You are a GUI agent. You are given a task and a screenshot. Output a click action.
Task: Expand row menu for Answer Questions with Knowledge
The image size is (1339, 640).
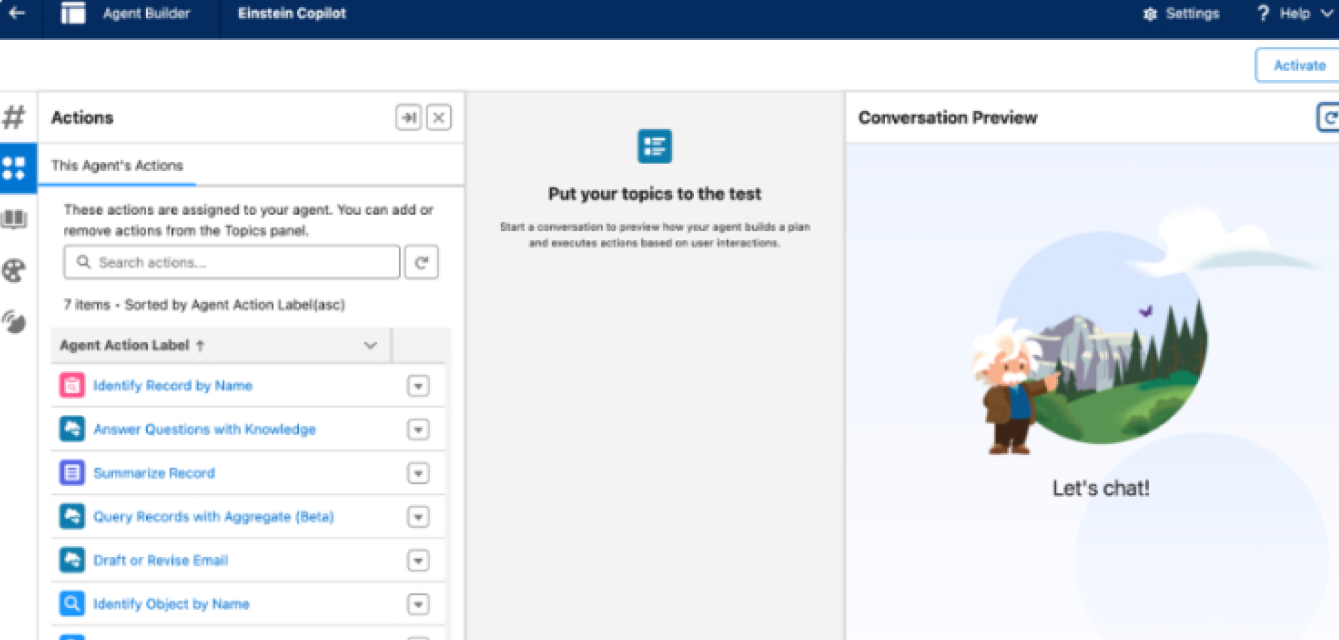tap(418, 429)
